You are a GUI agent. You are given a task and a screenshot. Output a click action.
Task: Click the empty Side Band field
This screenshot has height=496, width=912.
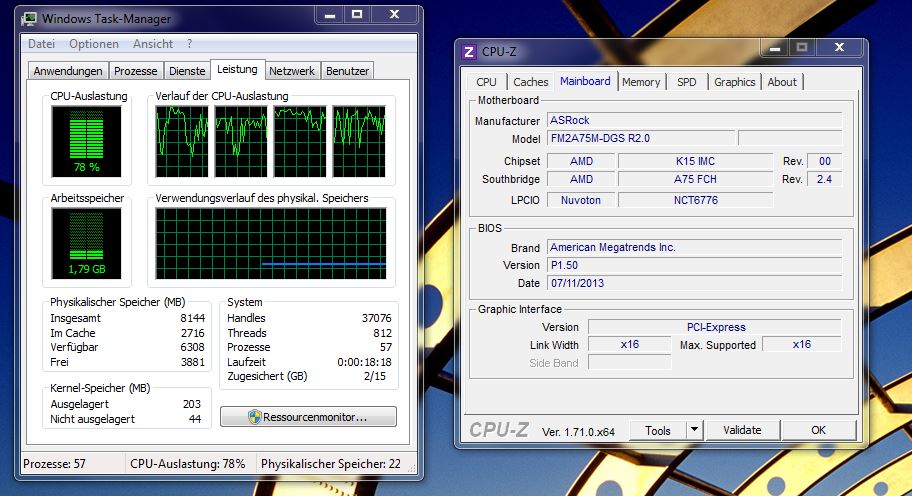629,362
